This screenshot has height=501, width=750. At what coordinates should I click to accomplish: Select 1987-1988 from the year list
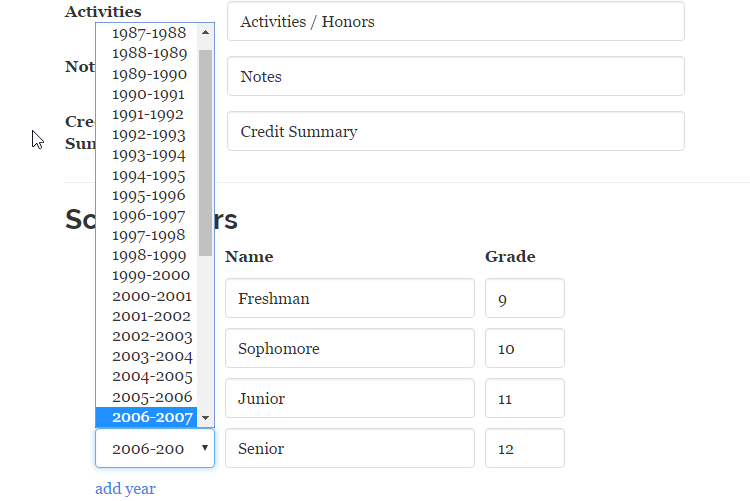[x=149, y=33]
